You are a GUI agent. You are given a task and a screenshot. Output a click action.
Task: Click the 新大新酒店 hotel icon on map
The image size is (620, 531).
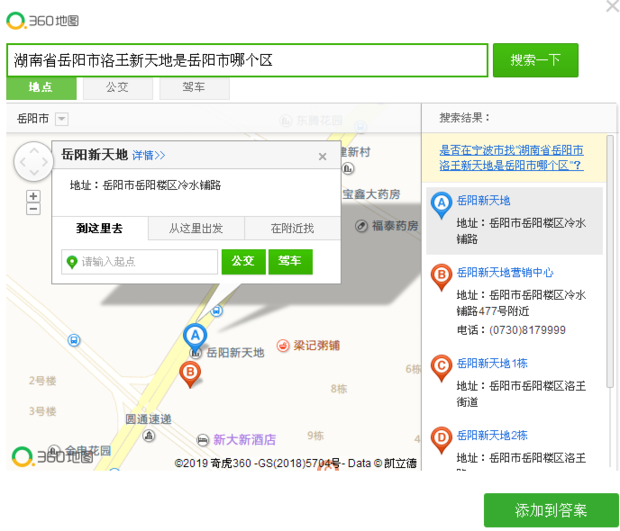click(203, 440)
